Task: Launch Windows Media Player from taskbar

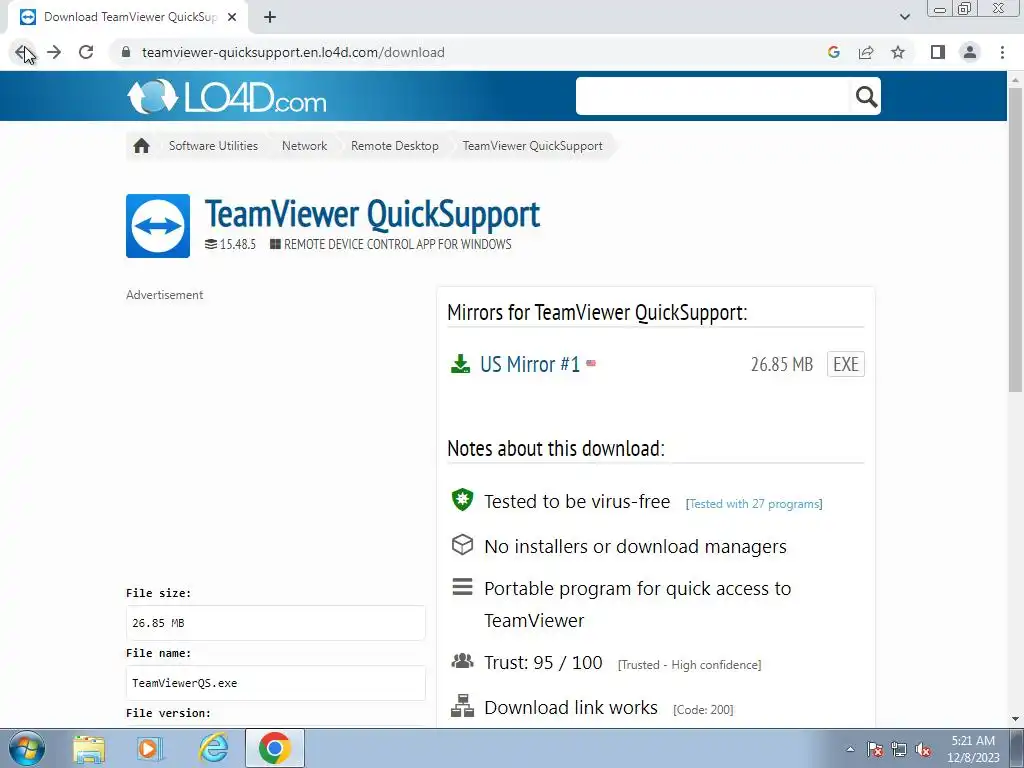Action: click(x=150, y=748)
